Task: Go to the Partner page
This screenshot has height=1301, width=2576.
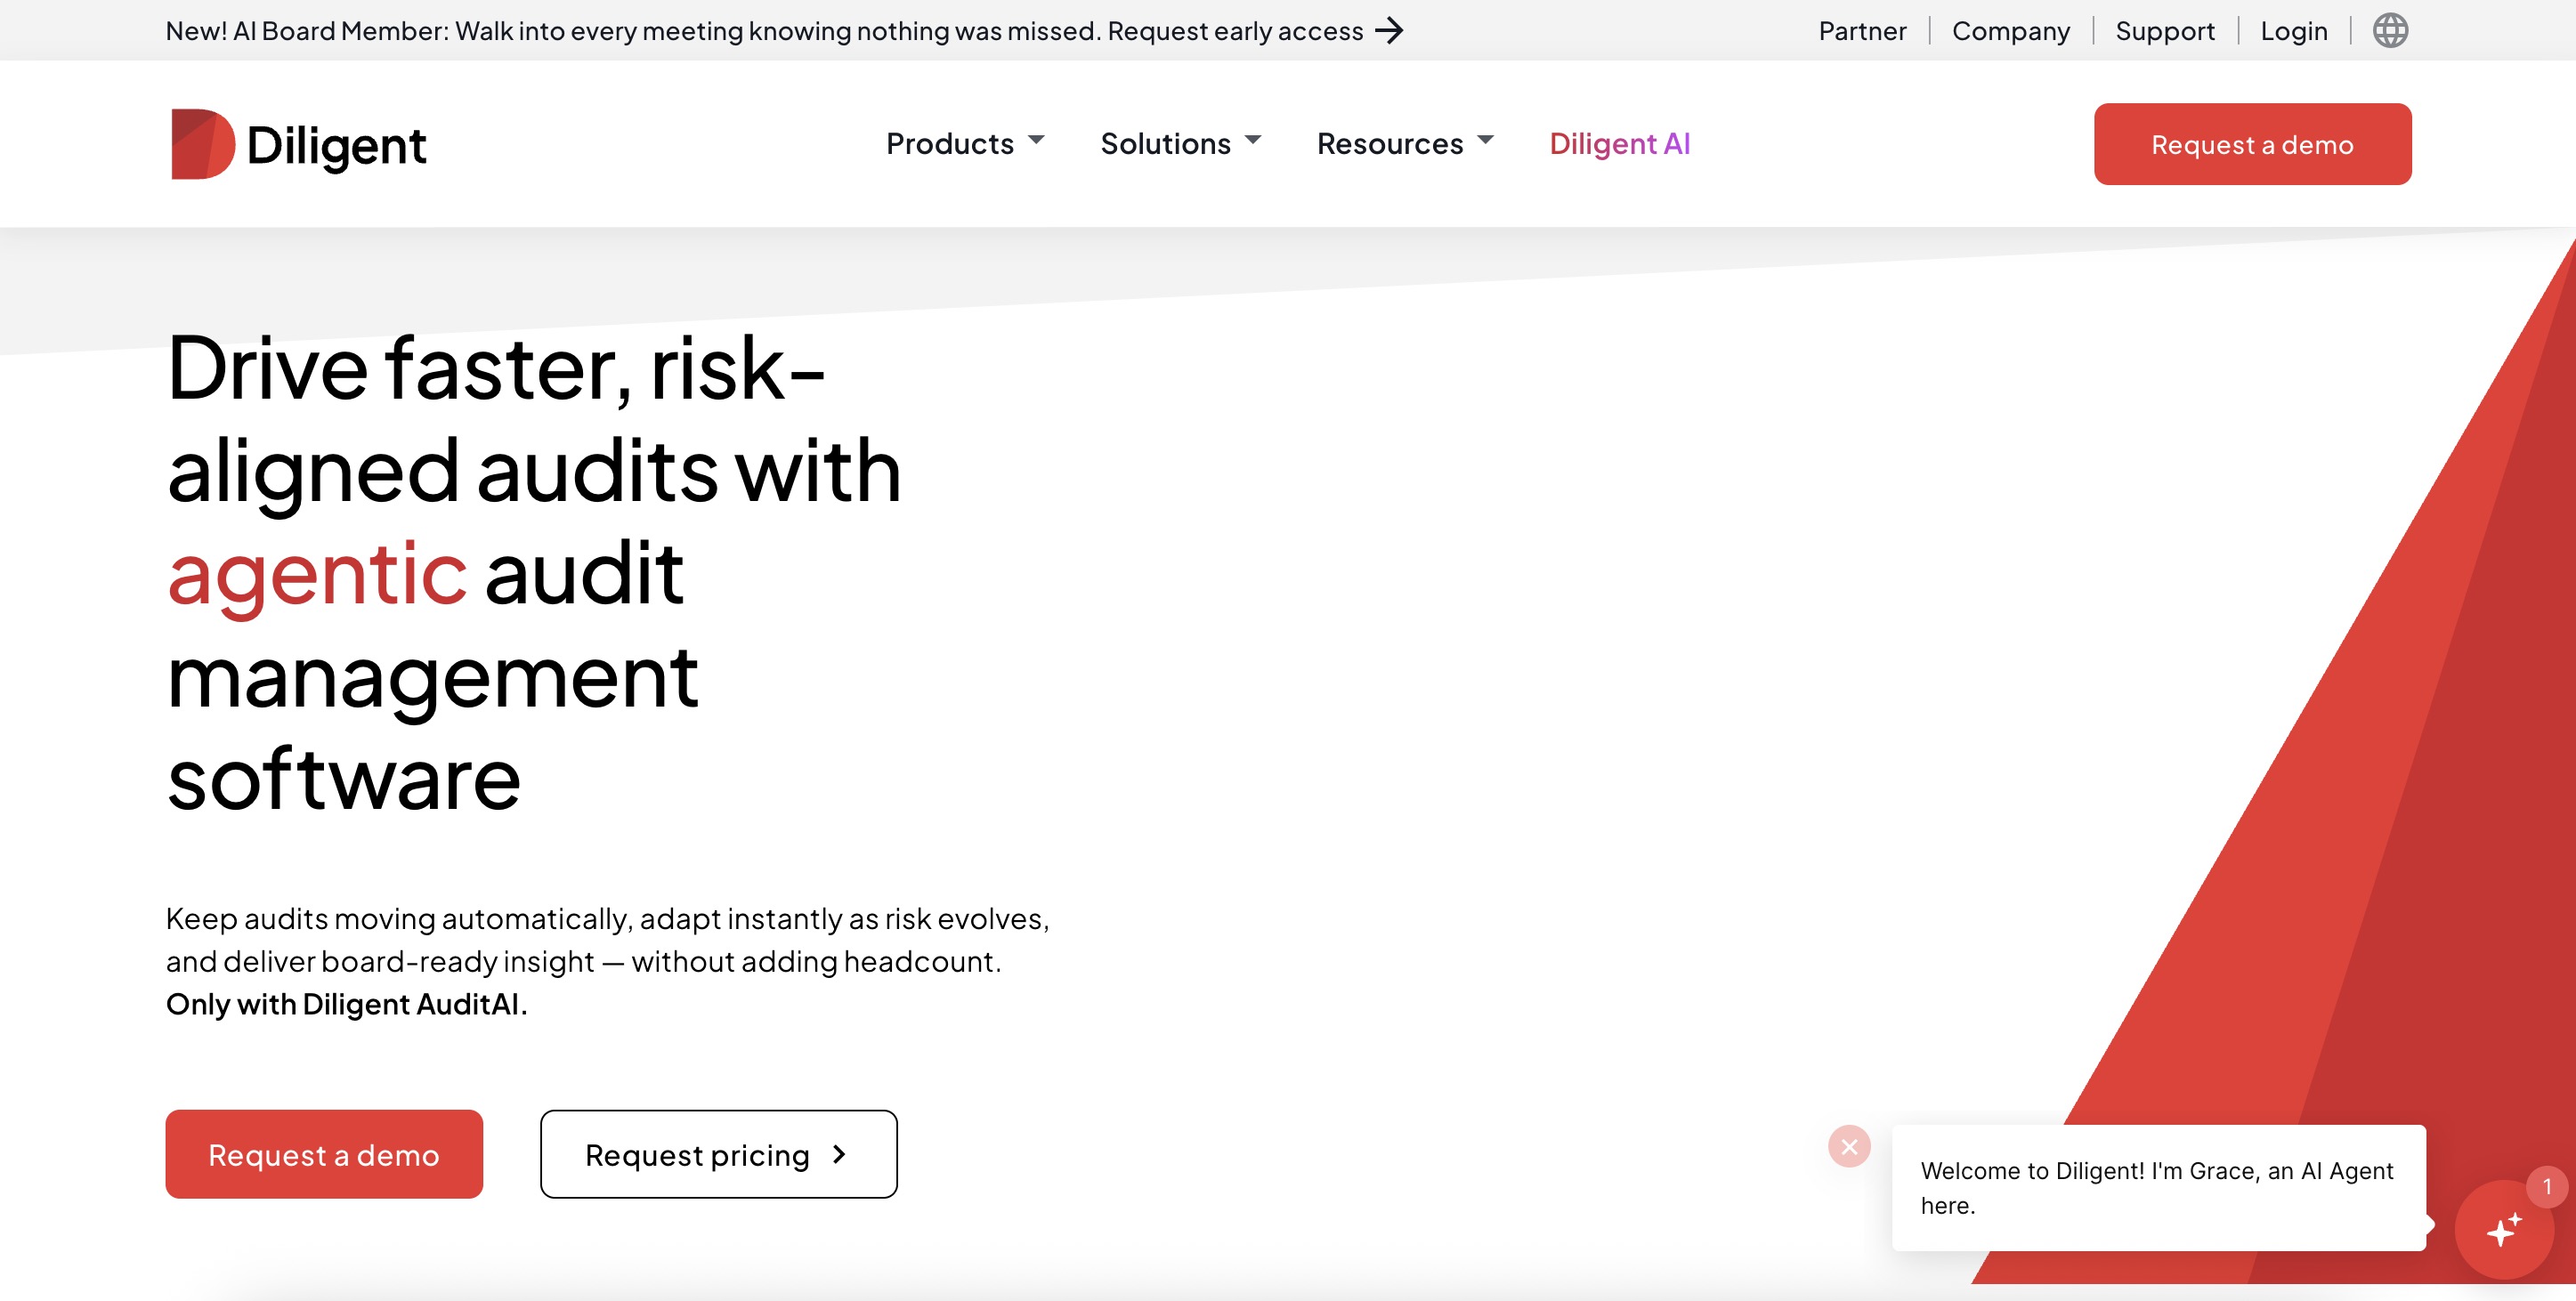Action: click(x=1862, y=31)
